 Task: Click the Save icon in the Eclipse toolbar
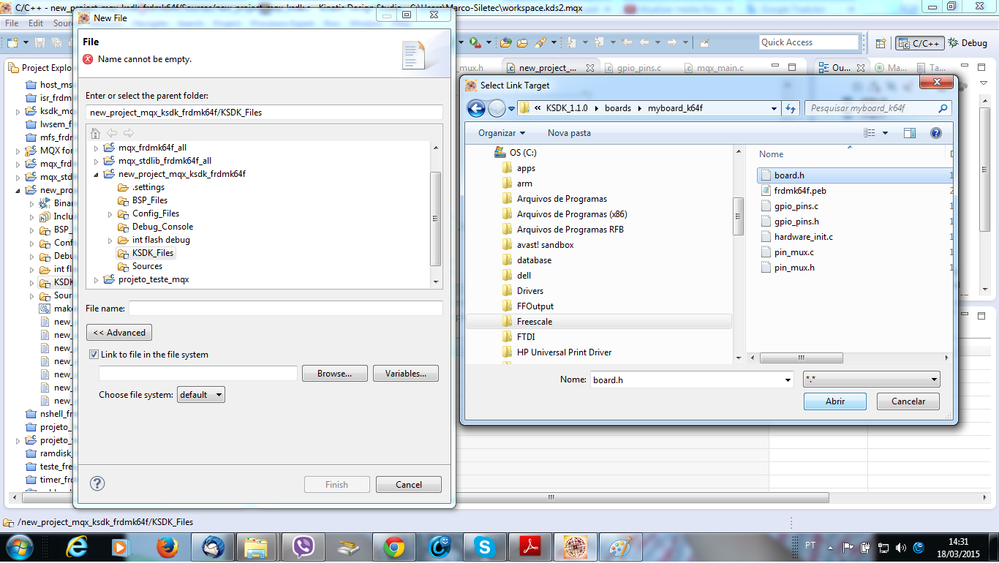point(40,43)
